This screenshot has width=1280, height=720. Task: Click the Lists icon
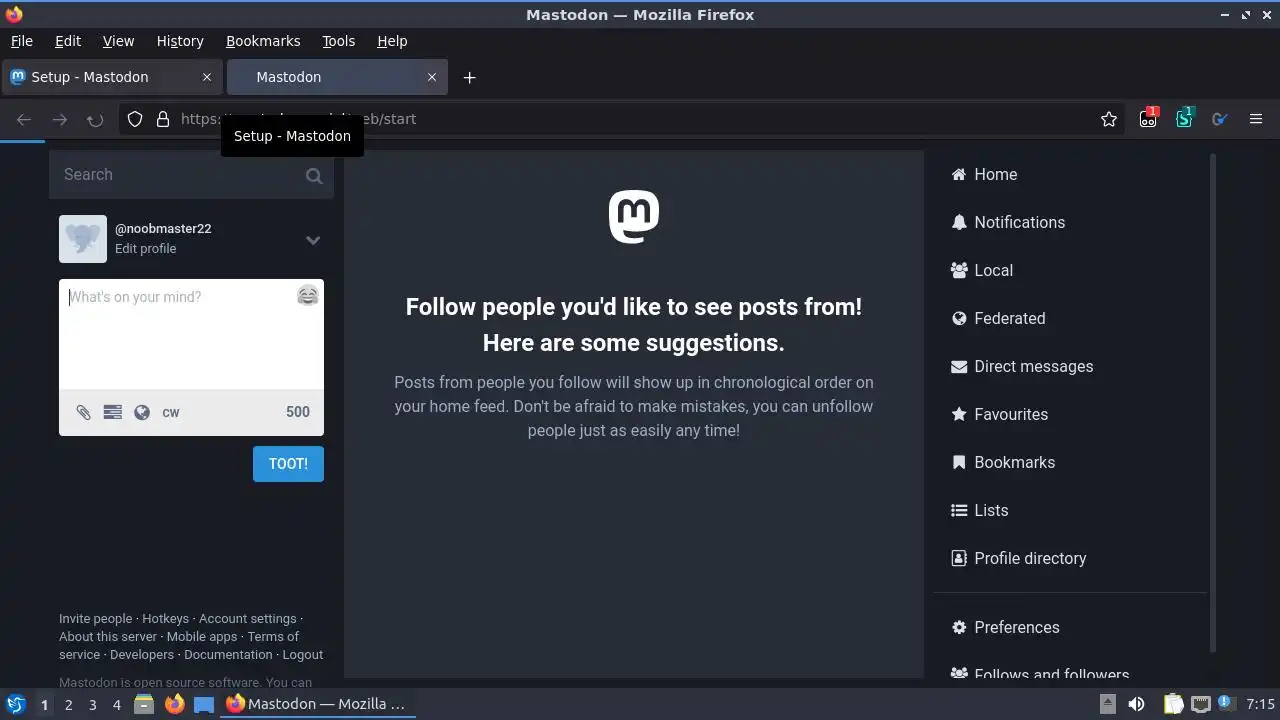click(x=959, y=510)
